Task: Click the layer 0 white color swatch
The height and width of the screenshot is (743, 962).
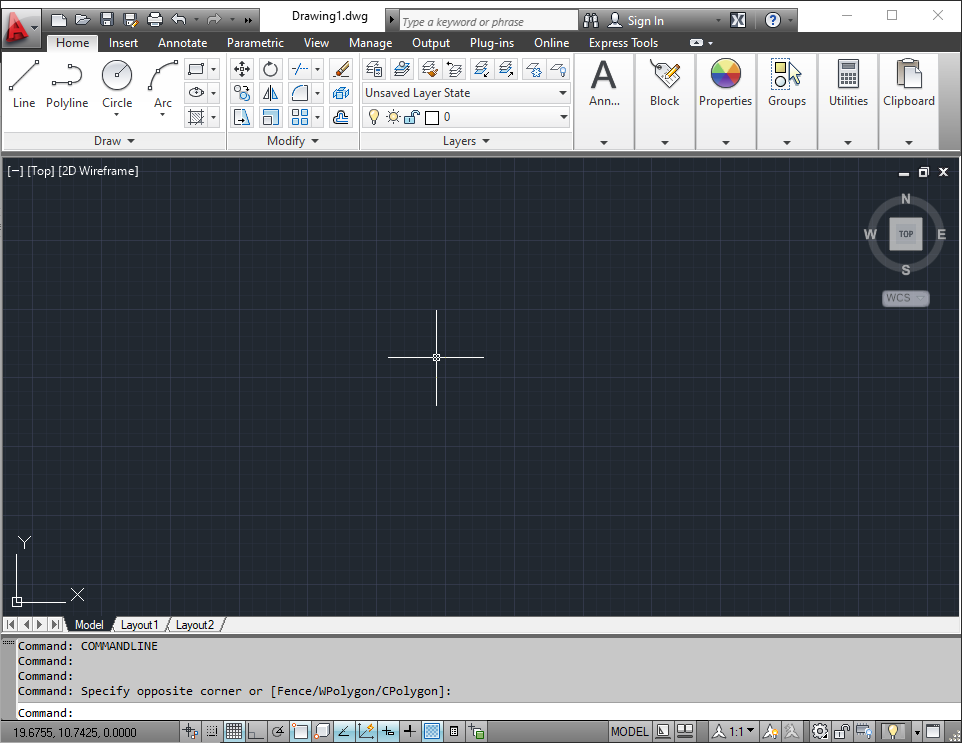Action: [x=432, y=117]
